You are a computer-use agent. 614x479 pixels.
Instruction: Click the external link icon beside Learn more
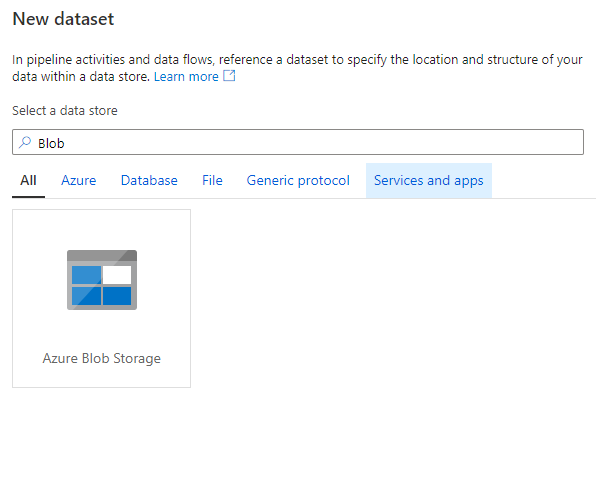click(229, 76)
